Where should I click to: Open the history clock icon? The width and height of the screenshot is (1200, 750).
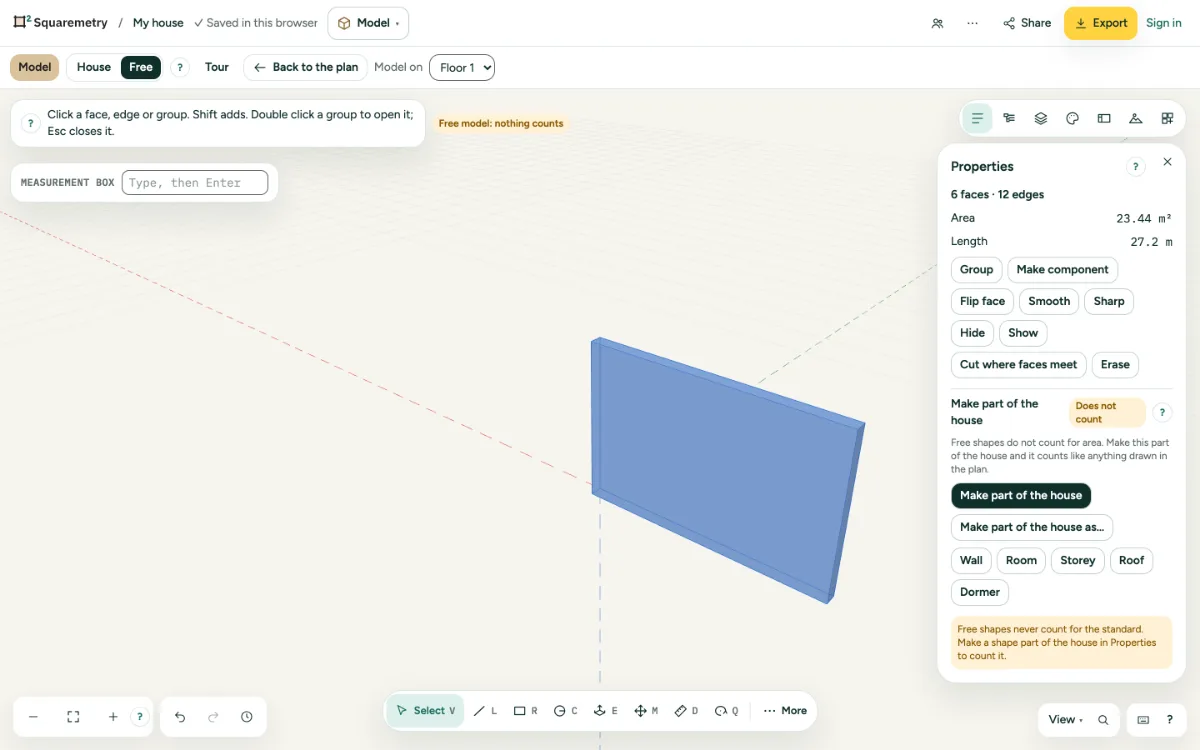pos(247,717)
